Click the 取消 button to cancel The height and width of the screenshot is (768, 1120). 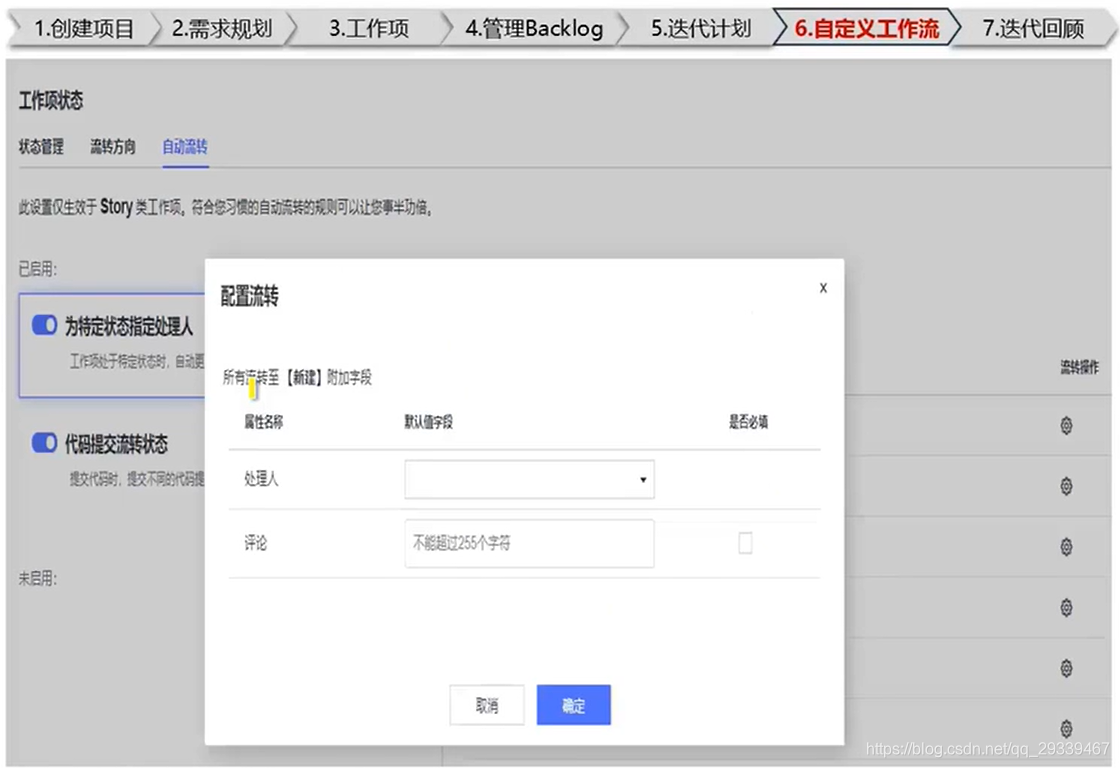[487, 704]
